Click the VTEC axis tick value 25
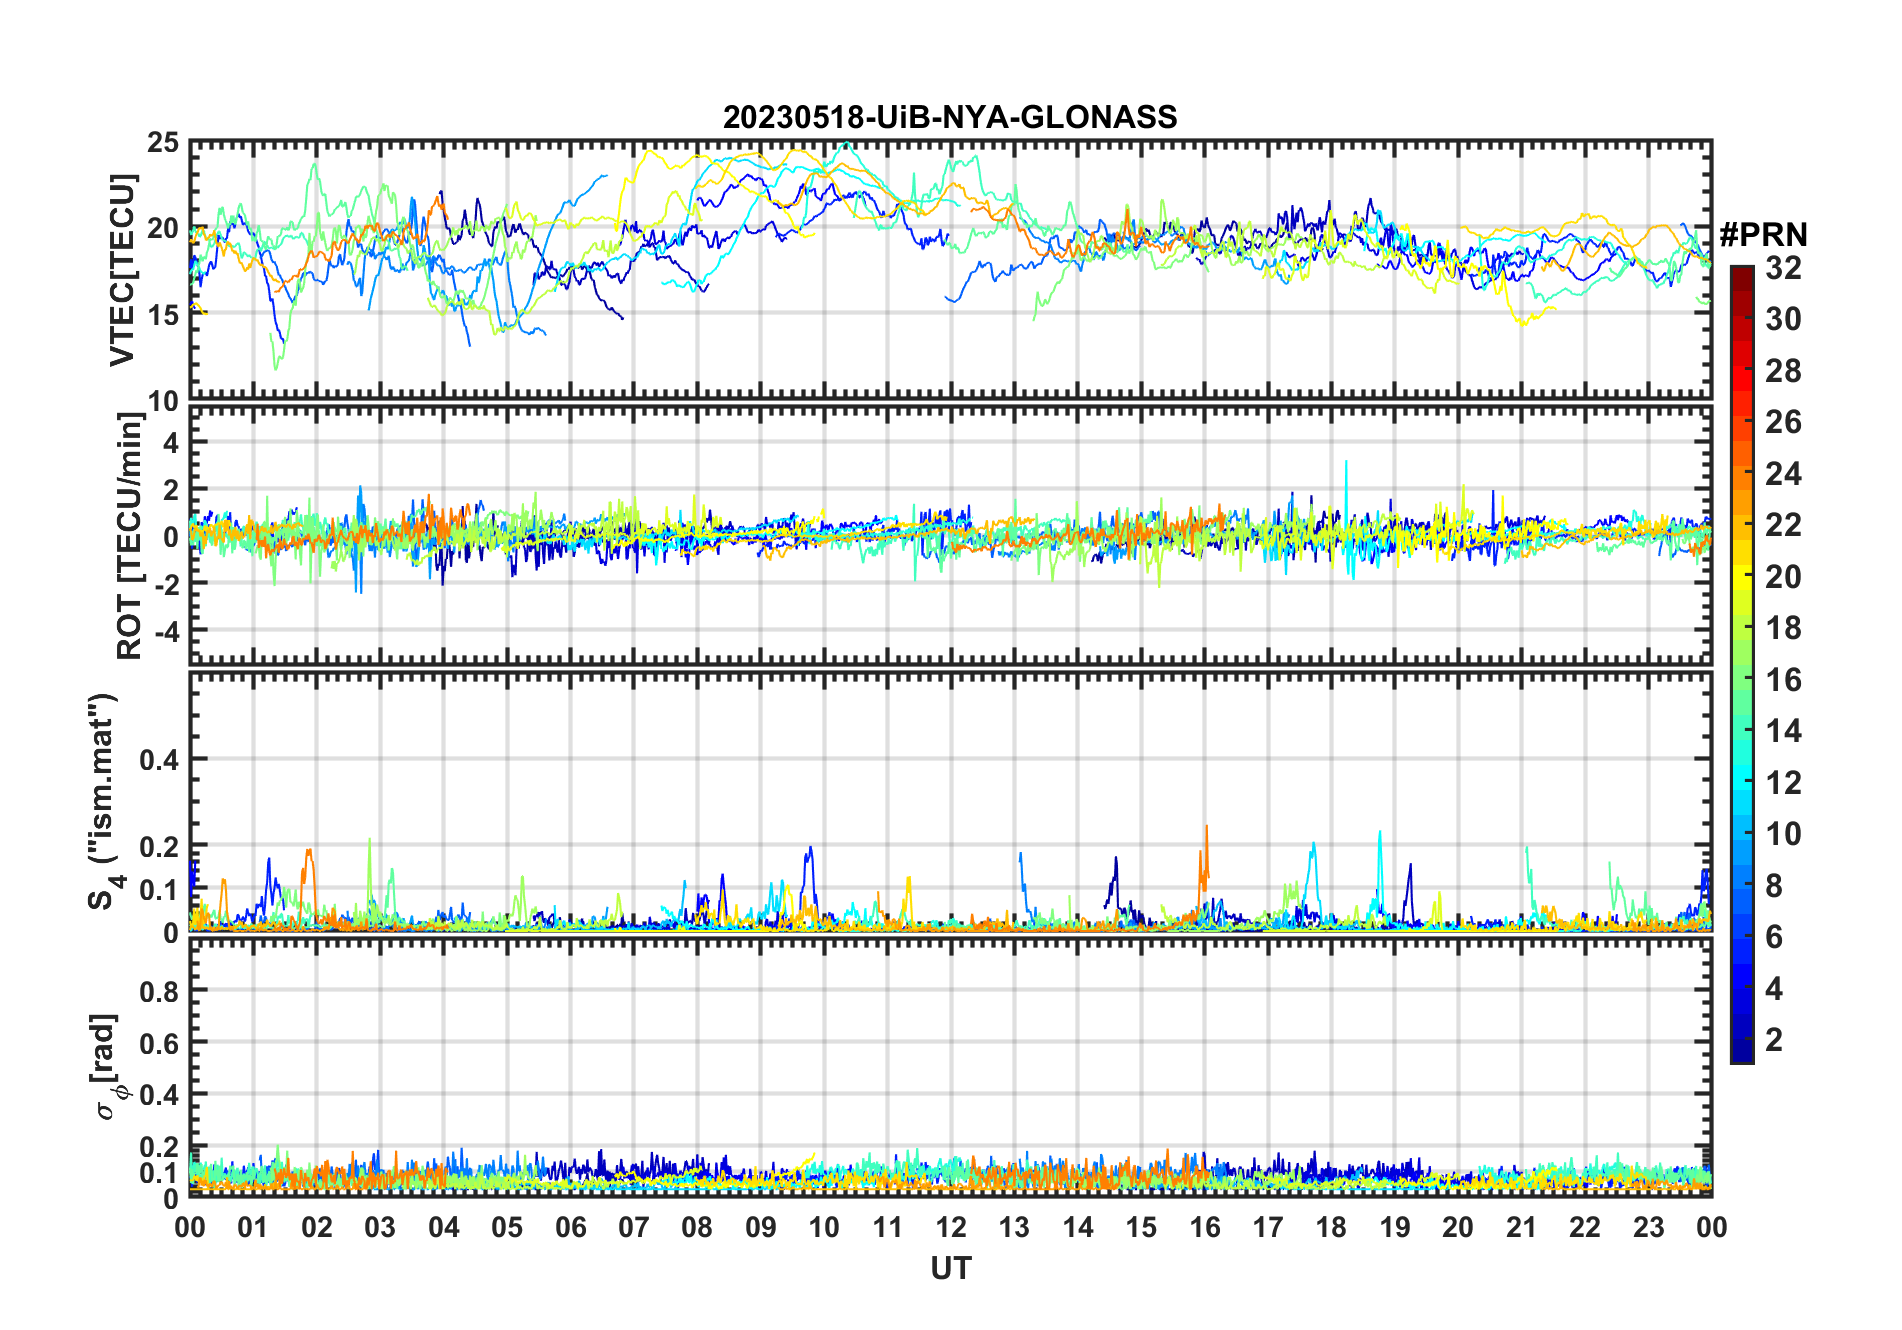 163,143
